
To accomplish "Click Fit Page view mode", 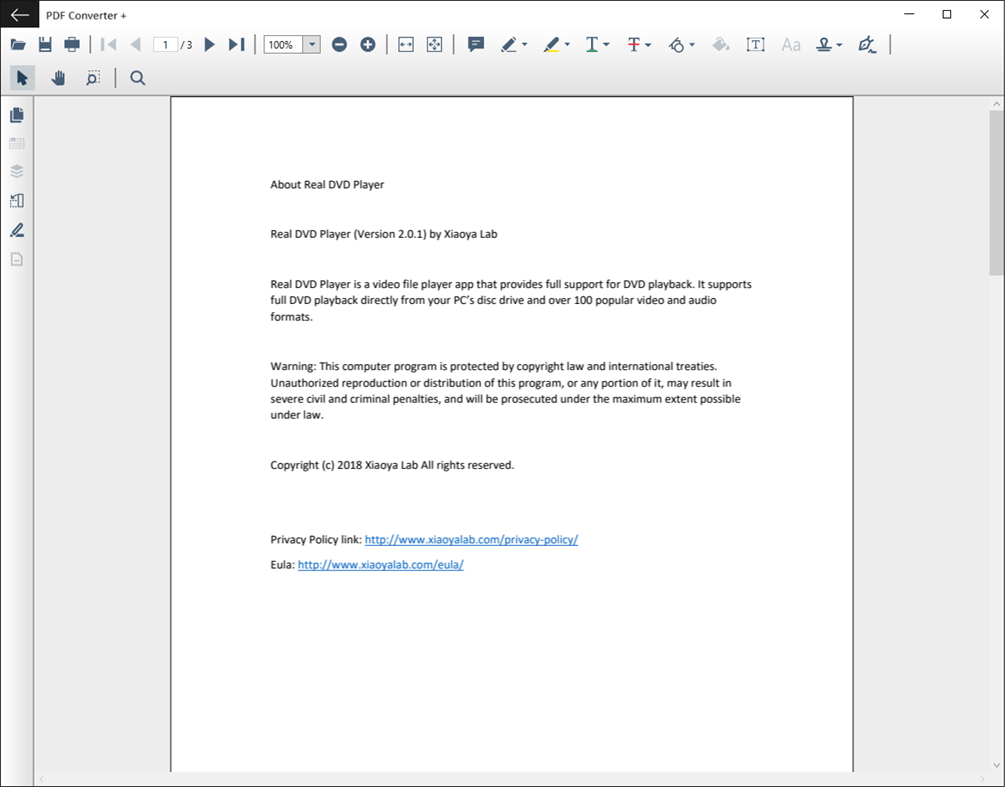I will 433,44.
